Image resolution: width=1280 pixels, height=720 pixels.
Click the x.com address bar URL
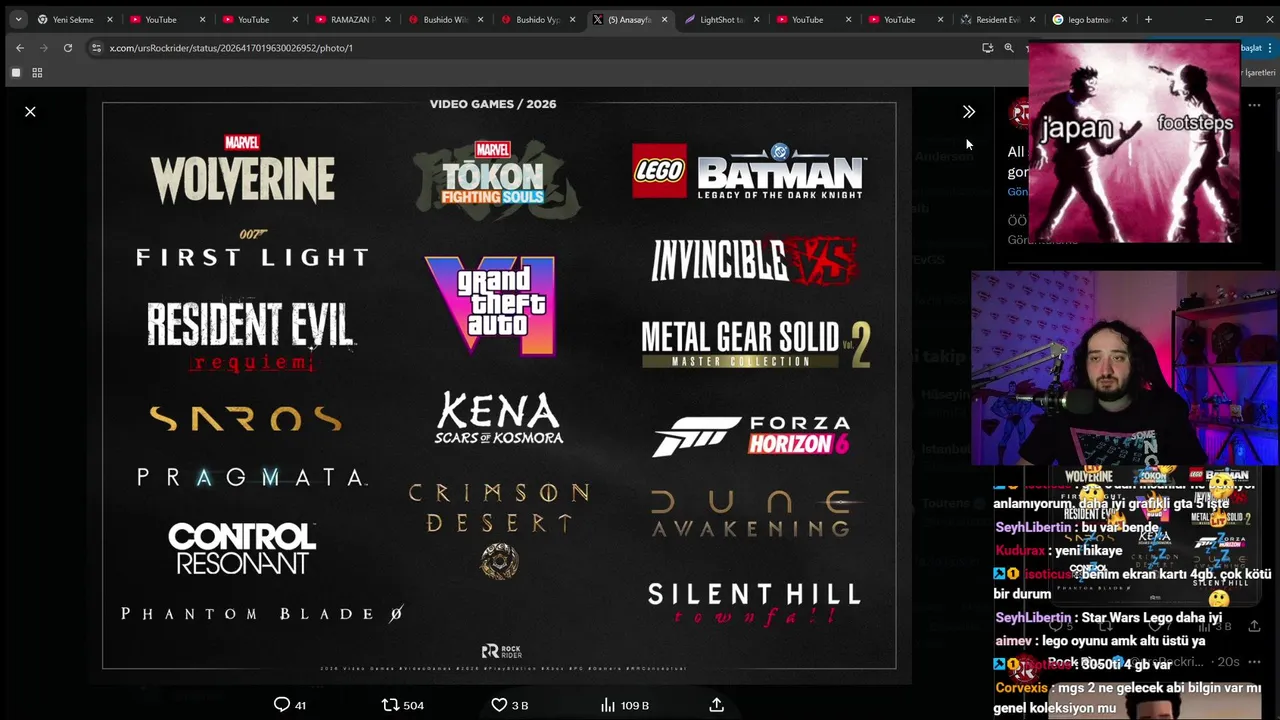click(x=231, y=47)
